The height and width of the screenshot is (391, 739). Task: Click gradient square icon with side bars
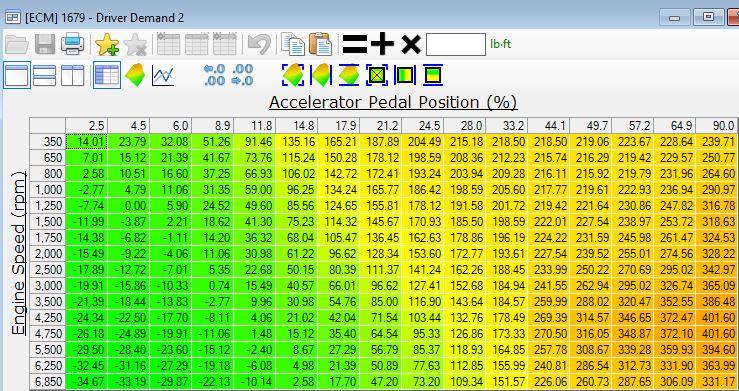pyautogui.click(x=405, y=75)
